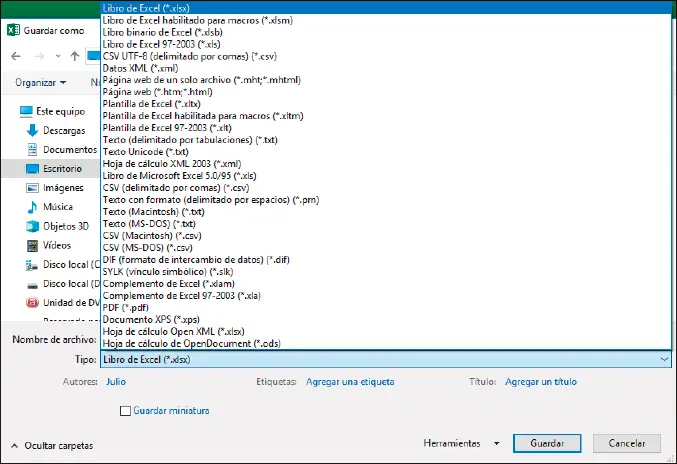Click the Imágenes picture icon

[x=32, y=188]
